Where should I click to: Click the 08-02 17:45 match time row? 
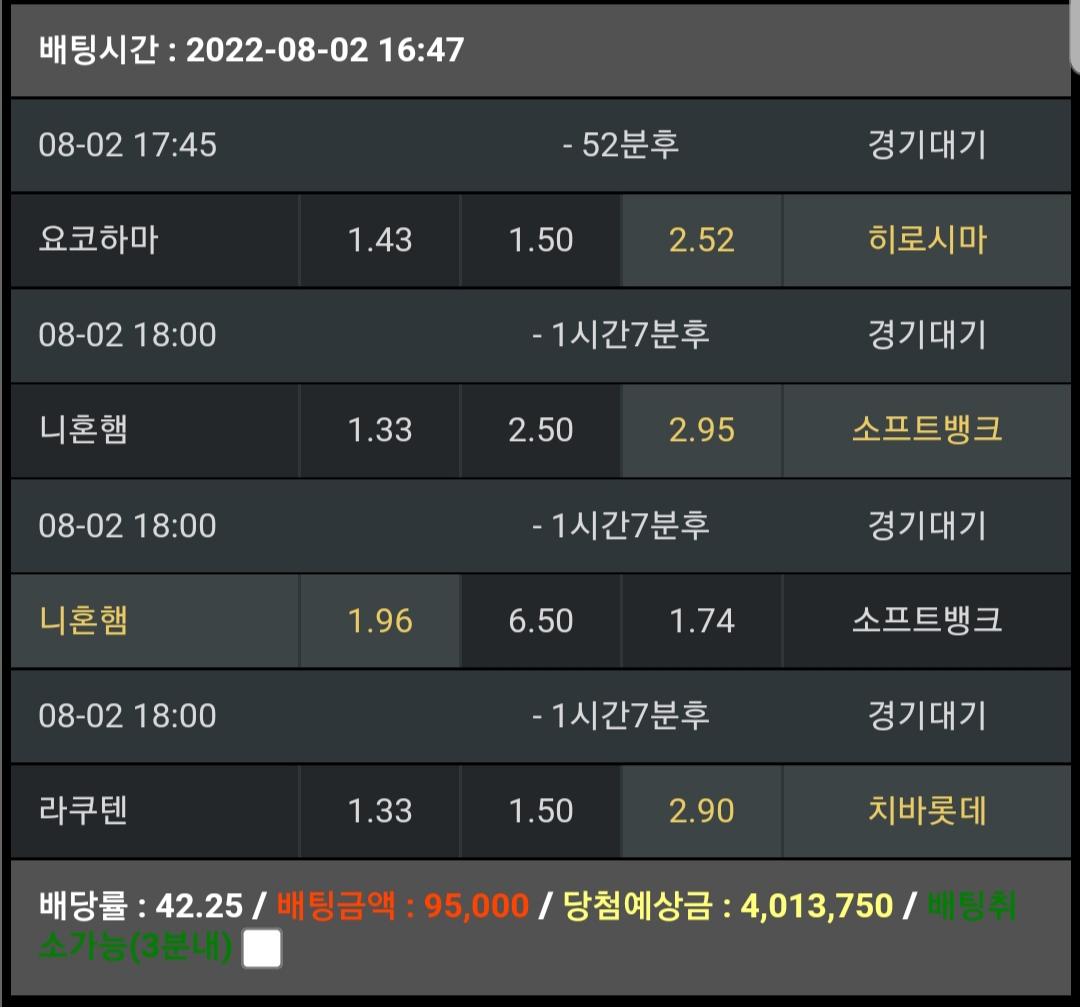point(541,145)
